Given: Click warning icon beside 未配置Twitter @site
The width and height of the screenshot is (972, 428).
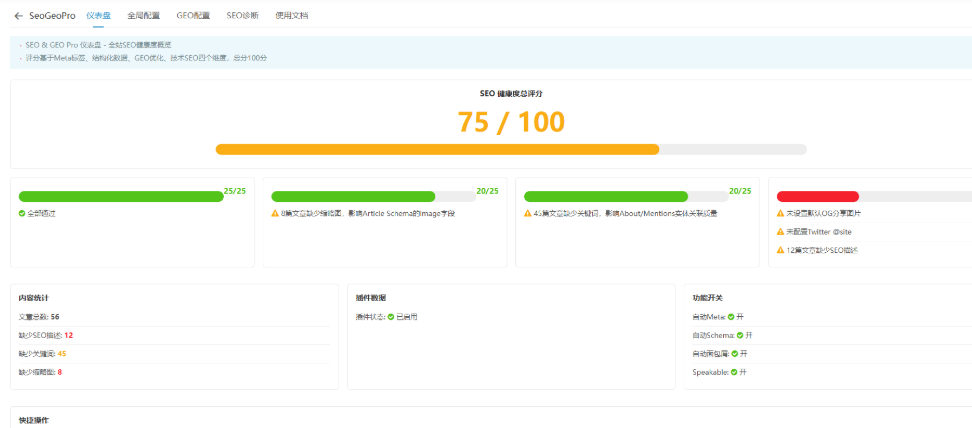Looking at the screenshot, I should [780, 232].
